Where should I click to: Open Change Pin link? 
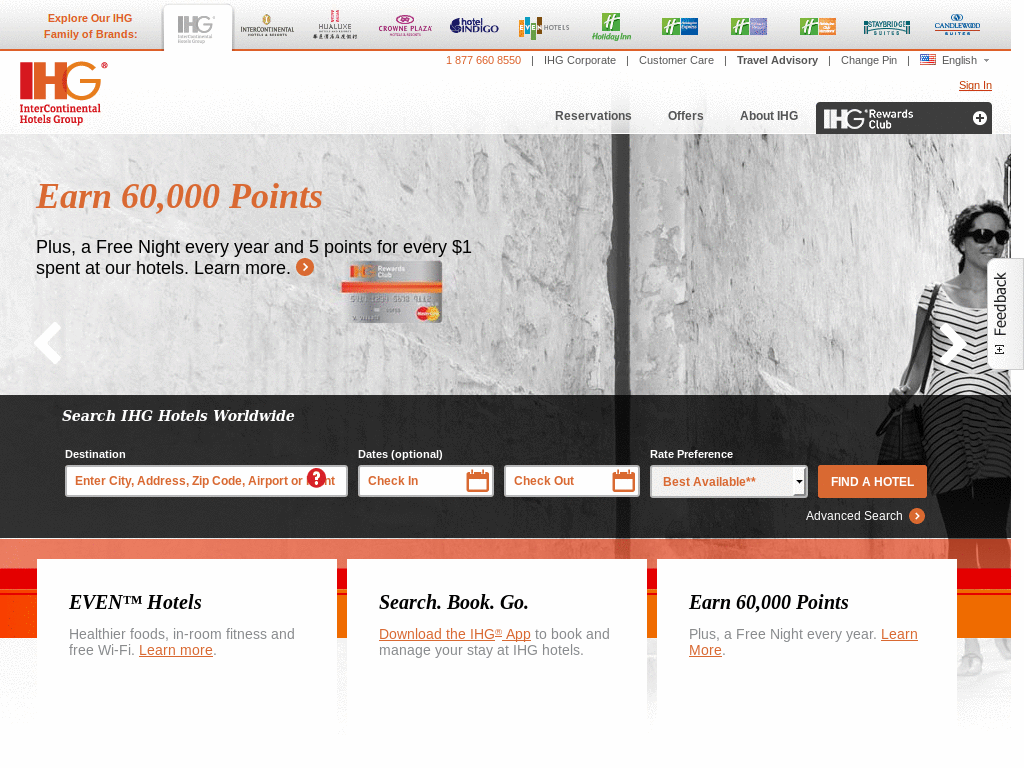click(869, 60)
